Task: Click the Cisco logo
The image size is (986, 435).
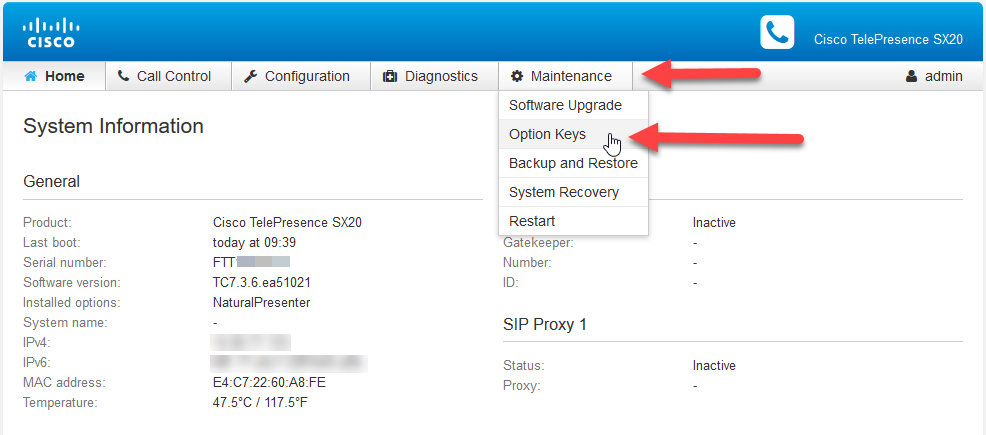Action: pyautogui.click(x=50, y=33)
